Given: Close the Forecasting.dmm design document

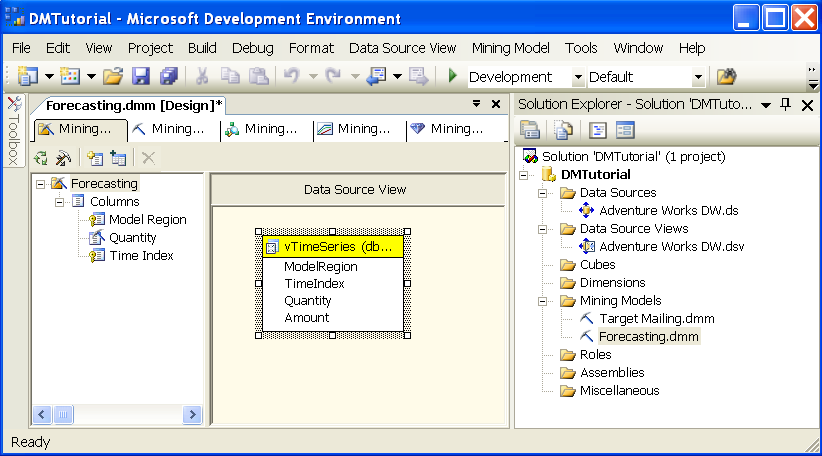Looking at the screenshot, I should tap(496, 104).
